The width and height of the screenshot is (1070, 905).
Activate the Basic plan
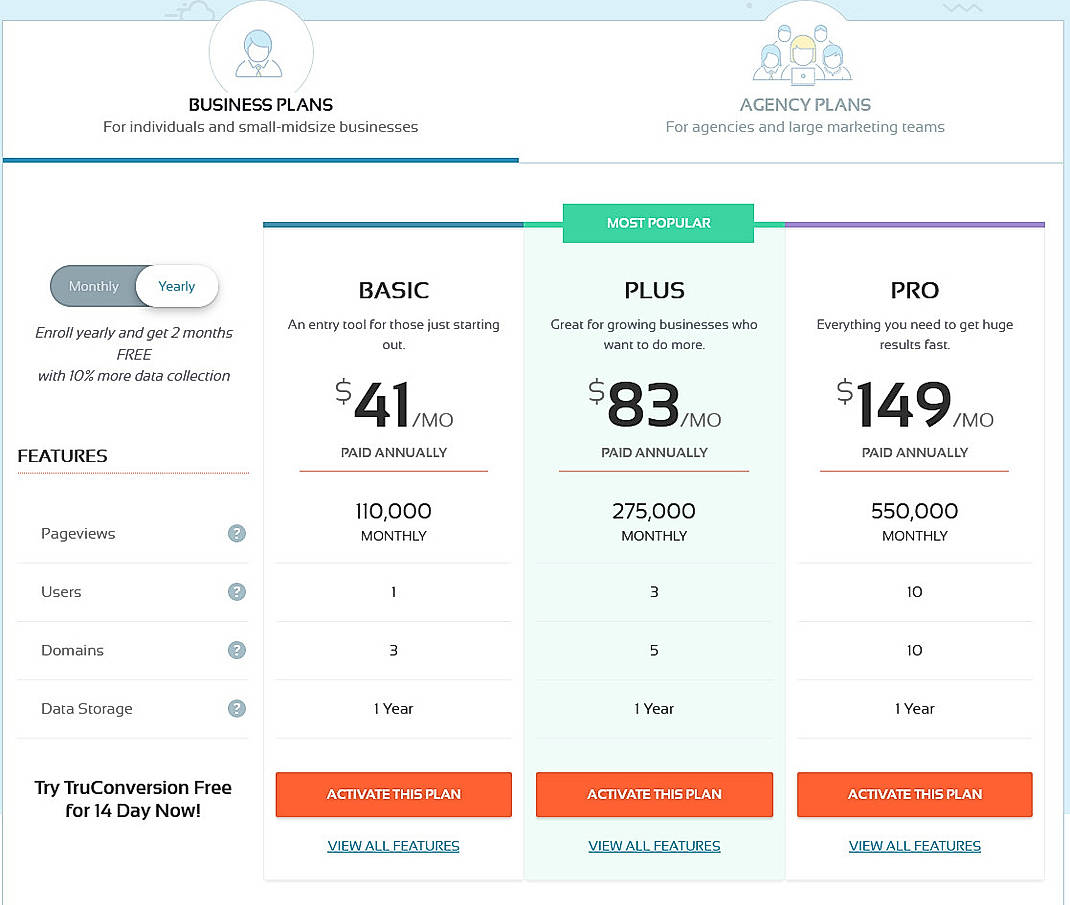[x=393, y=793]
